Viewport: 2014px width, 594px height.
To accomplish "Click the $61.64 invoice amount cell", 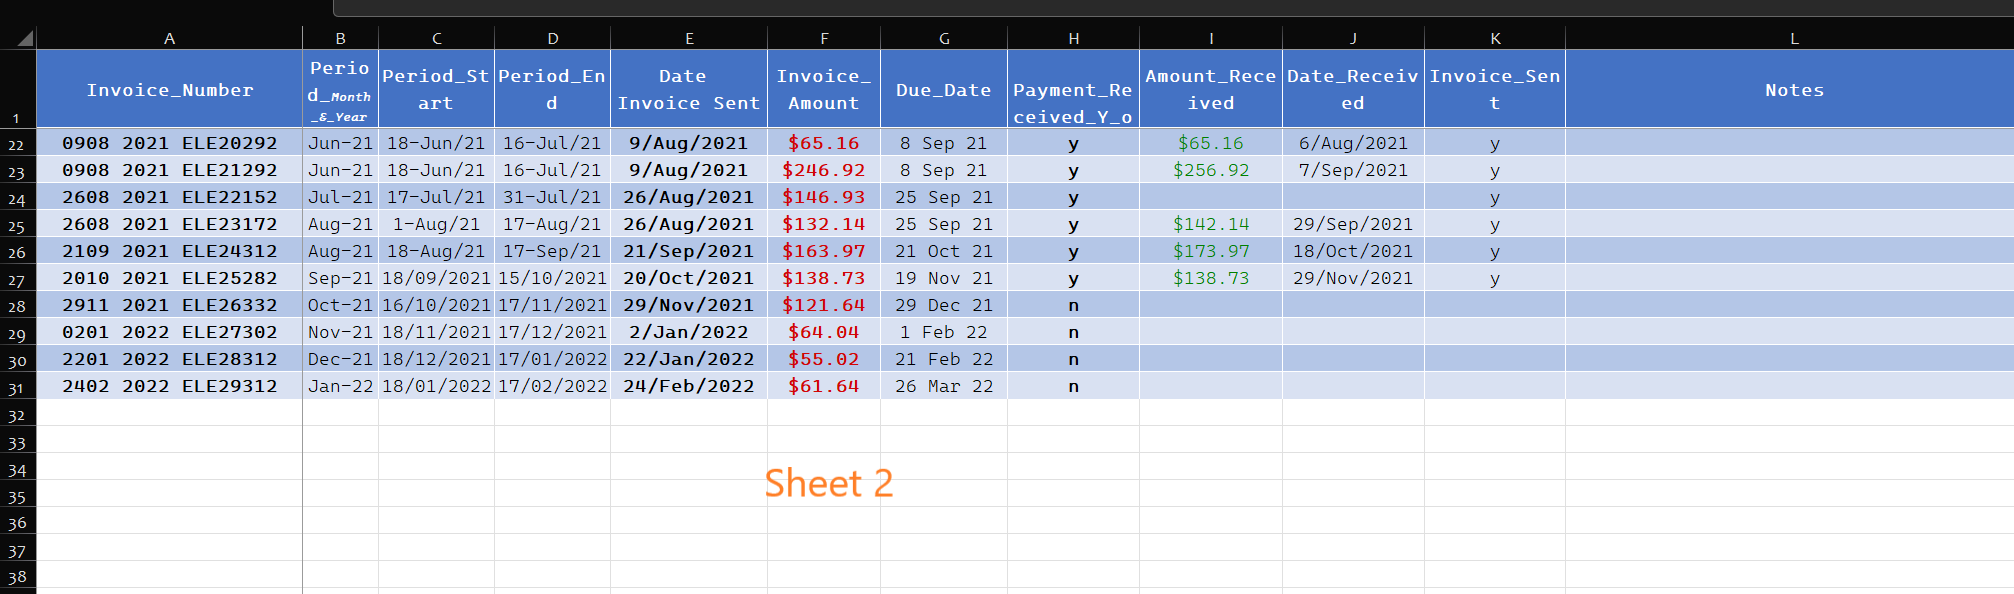I will [x=824, y=386].
